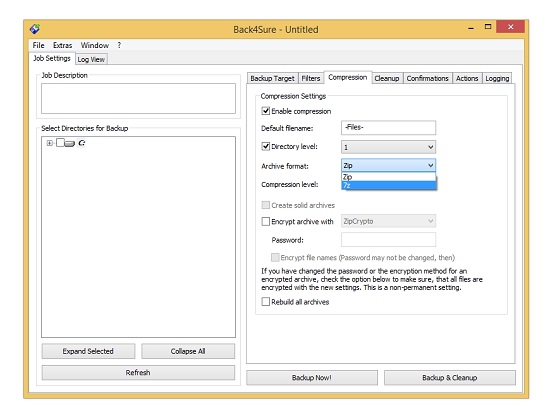
Task: Open the Actions tab
Action: click(x=467, y=78)
